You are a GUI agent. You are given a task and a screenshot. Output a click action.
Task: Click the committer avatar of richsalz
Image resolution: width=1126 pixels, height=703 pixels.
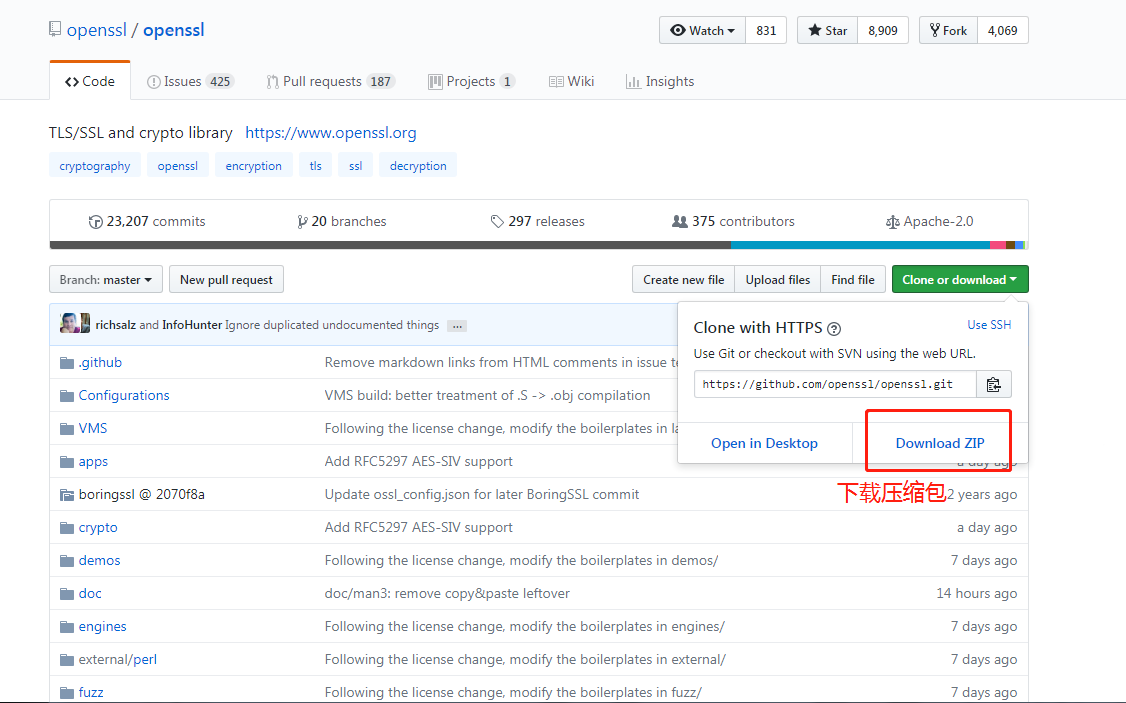click(70, 323)
